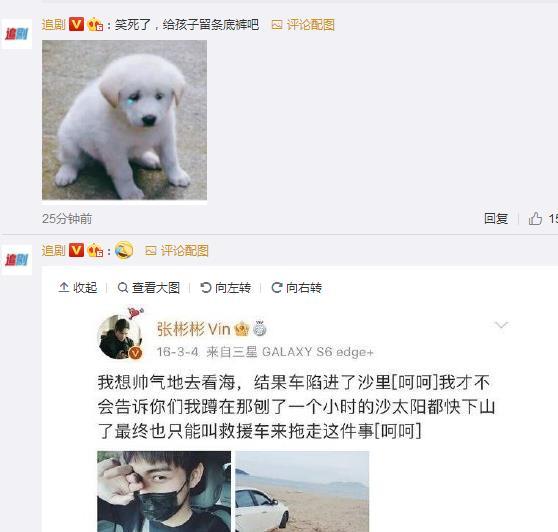Rotate image left with 向左转
Viewport: 558px width, 532px height.
pyautogui.click(x=225, y=288)
